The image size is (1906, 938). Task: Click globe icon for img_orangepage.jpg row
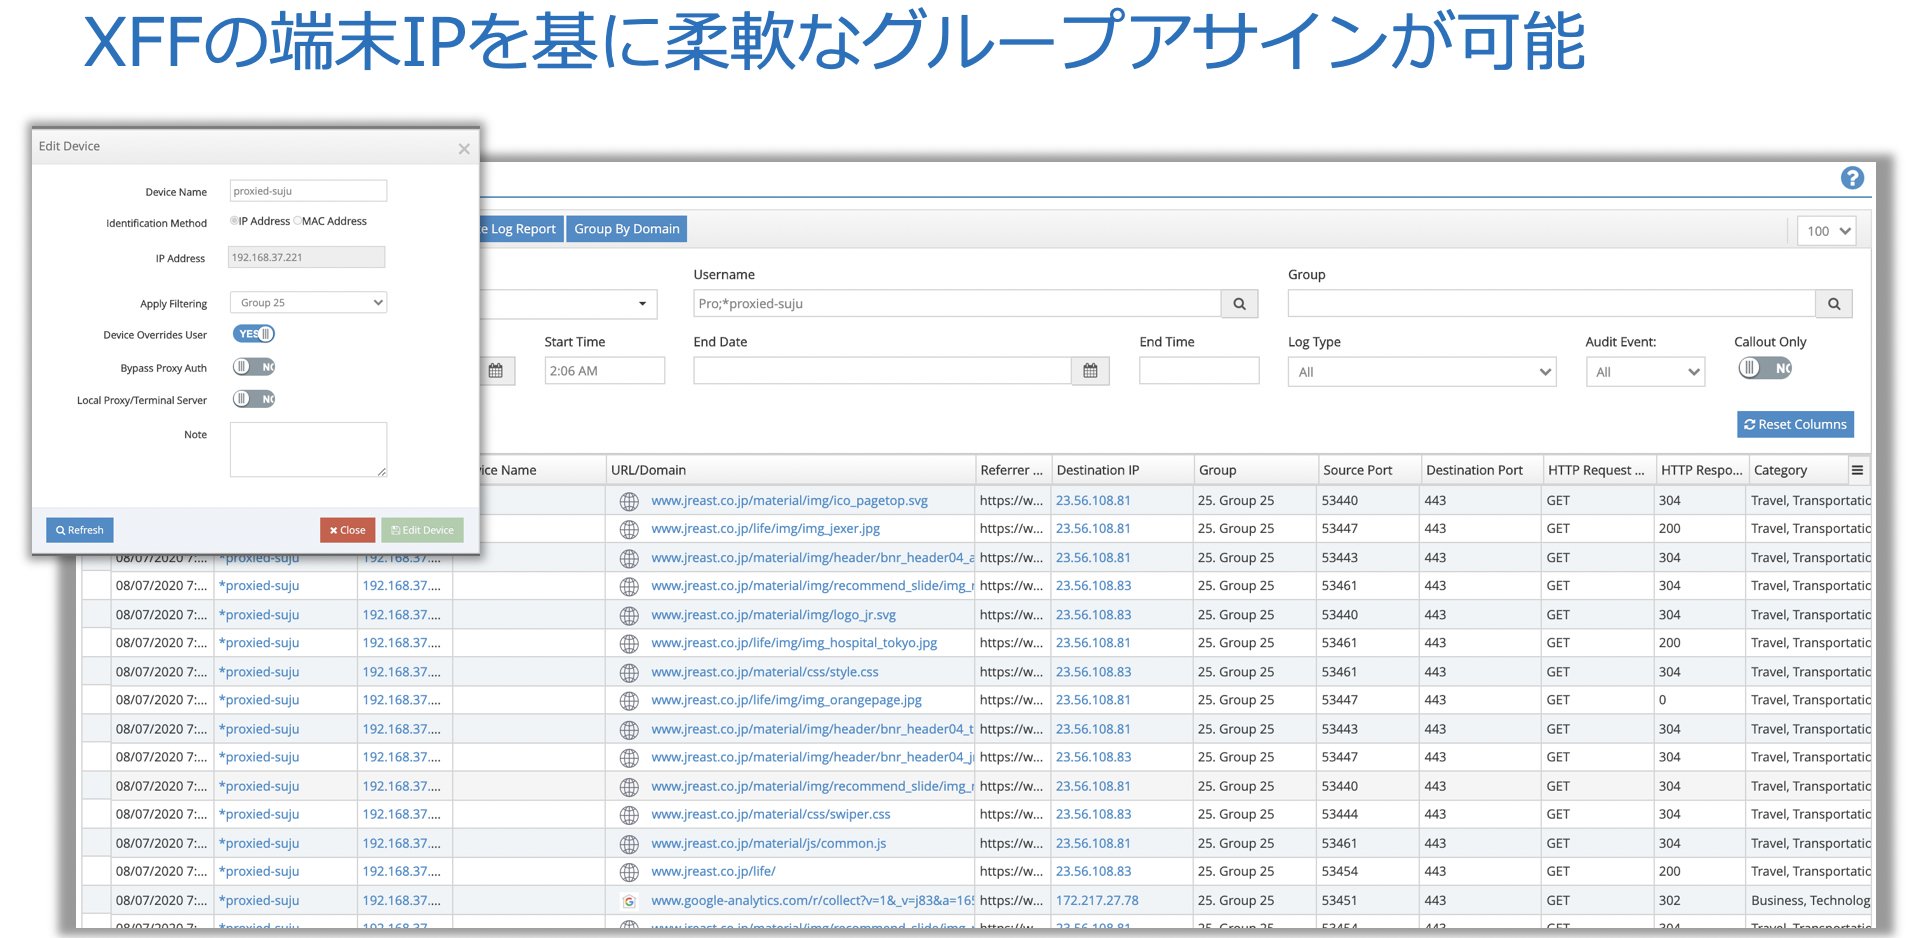[629, 700]
